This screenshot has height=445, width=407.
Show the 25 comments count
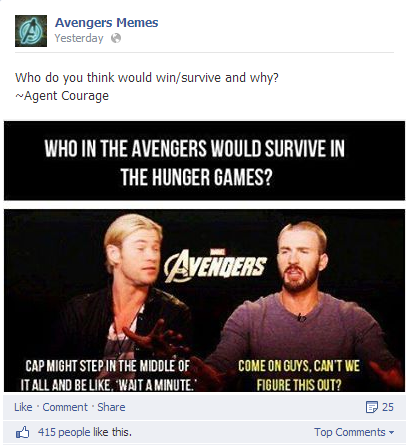point(388,407)
